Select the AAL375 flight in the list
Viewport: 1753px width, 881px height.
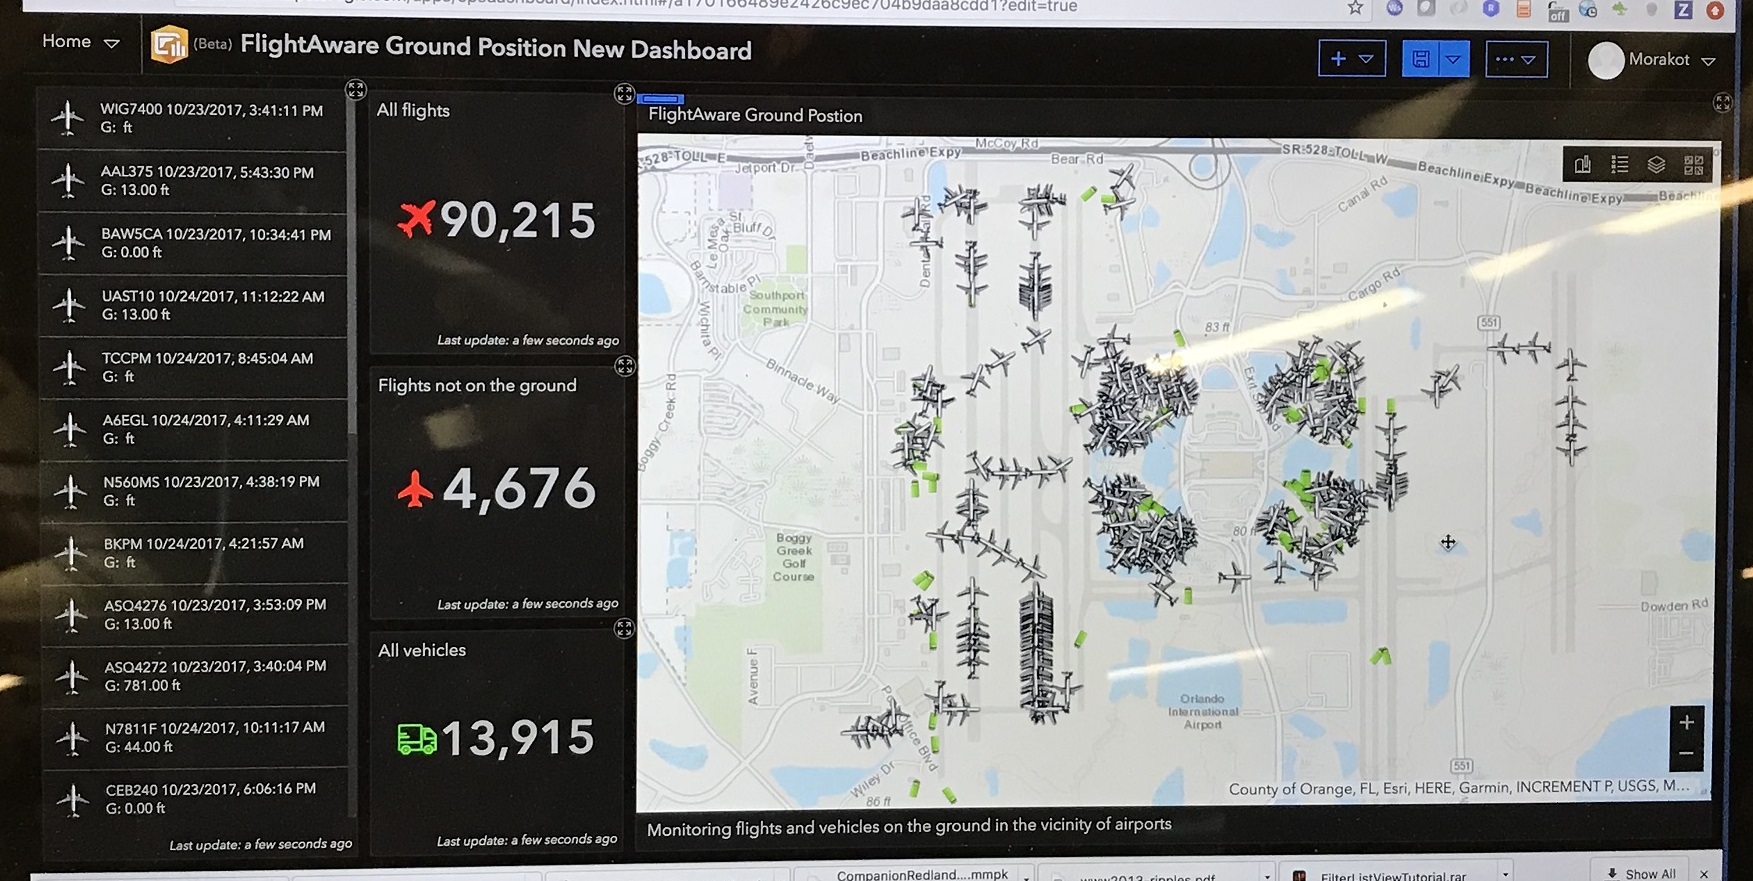pyautogui.click(x=192, y=181)
